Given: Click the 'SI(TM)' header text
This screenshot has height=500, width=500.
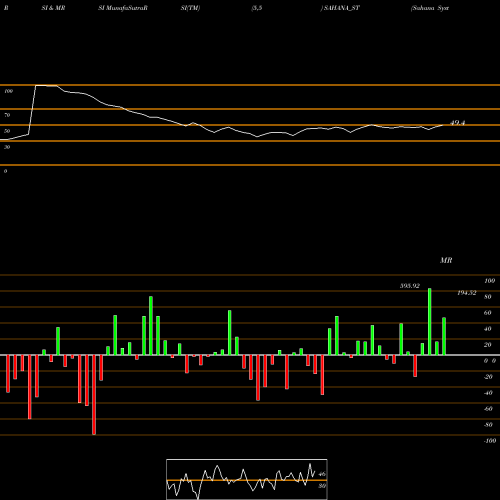Looking at the screenshot, I should [190, 8].
